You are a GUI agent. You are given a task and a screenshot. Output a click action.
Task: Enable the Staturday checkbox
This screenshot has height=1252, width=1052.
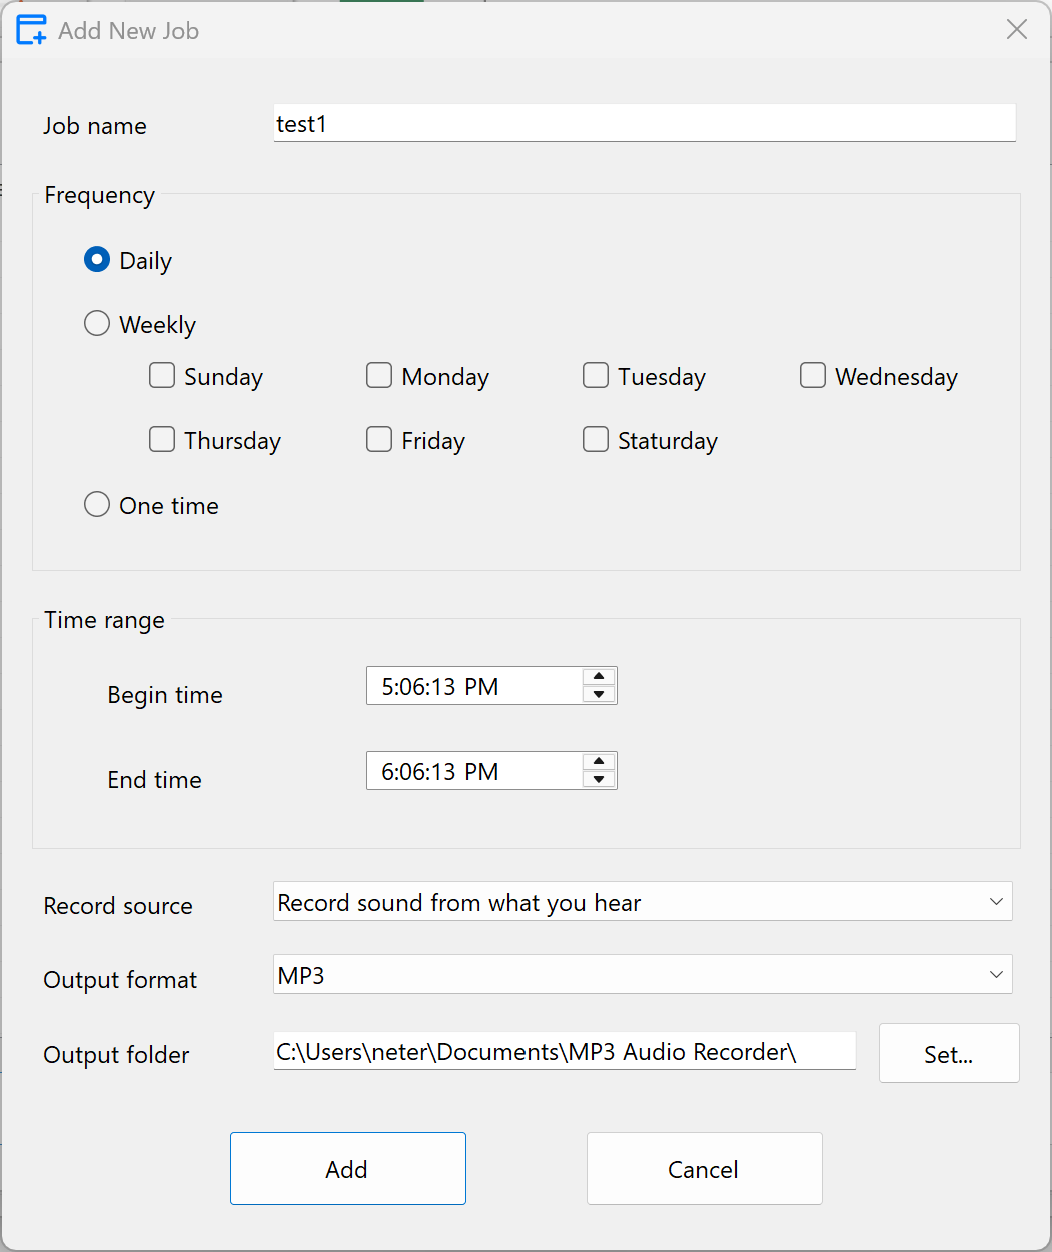595,439
